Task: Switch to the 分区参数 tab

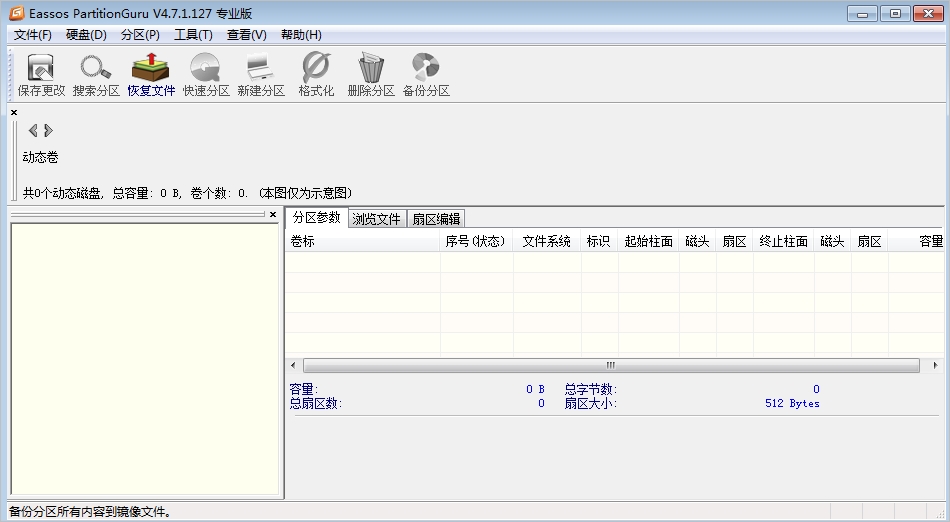Action: point(317,217)
